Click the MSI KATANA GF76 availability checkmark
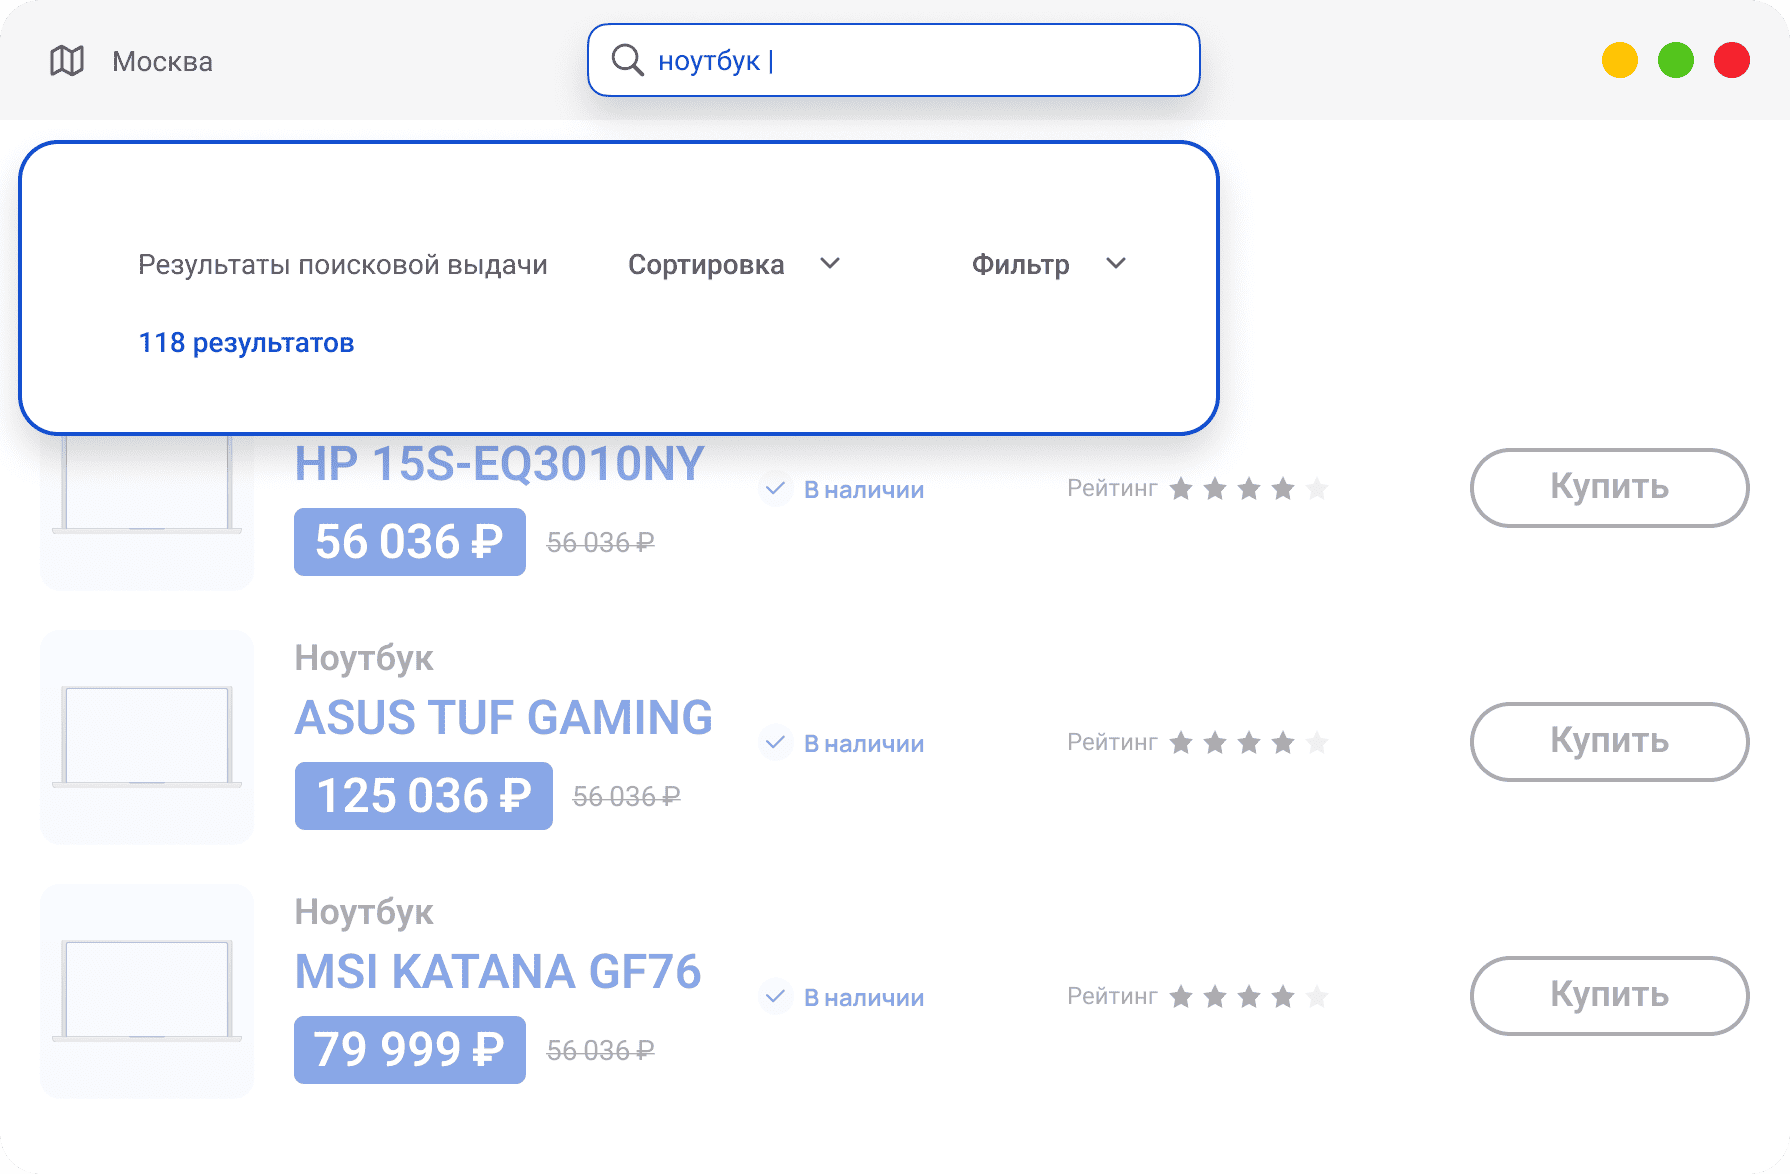Viewport: 1790px width, 1174px height. (775, 997)
